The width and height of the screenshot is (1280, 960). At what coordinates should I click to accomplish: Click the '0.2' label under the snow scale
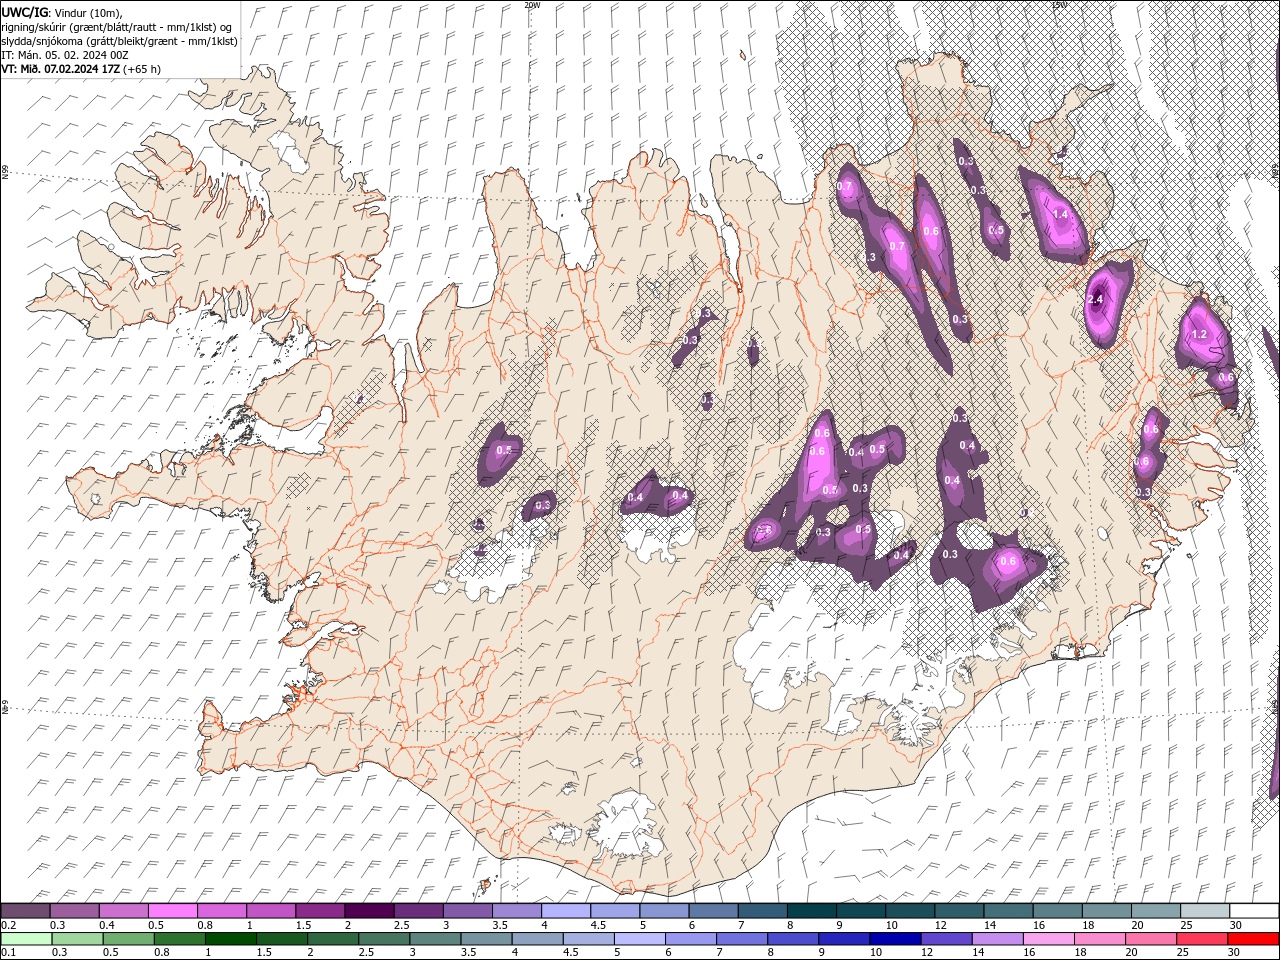pos(8,925)
